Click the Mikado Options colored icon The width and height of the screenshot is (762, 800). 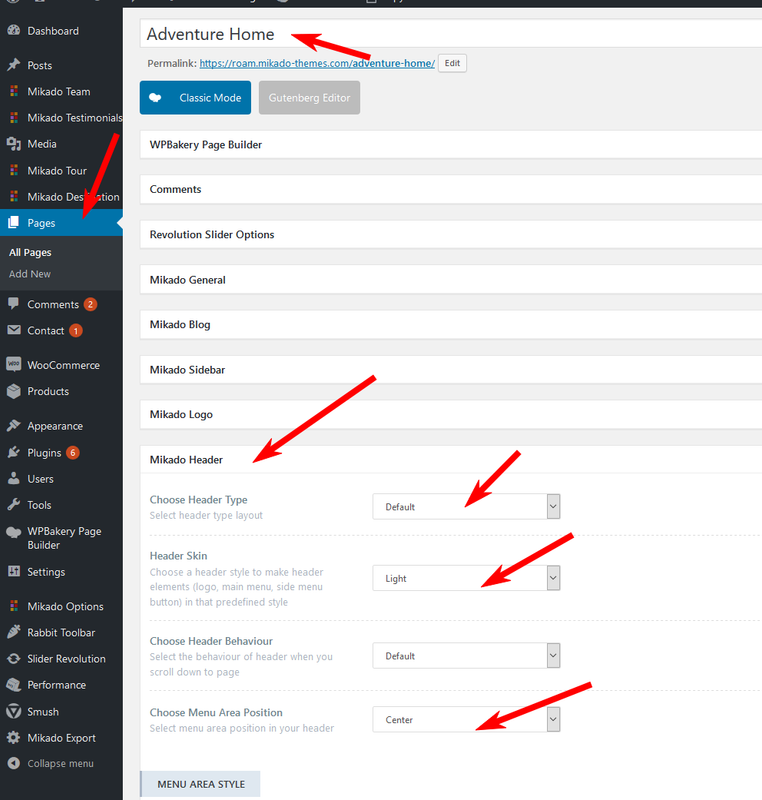click(x=14, y=606)
